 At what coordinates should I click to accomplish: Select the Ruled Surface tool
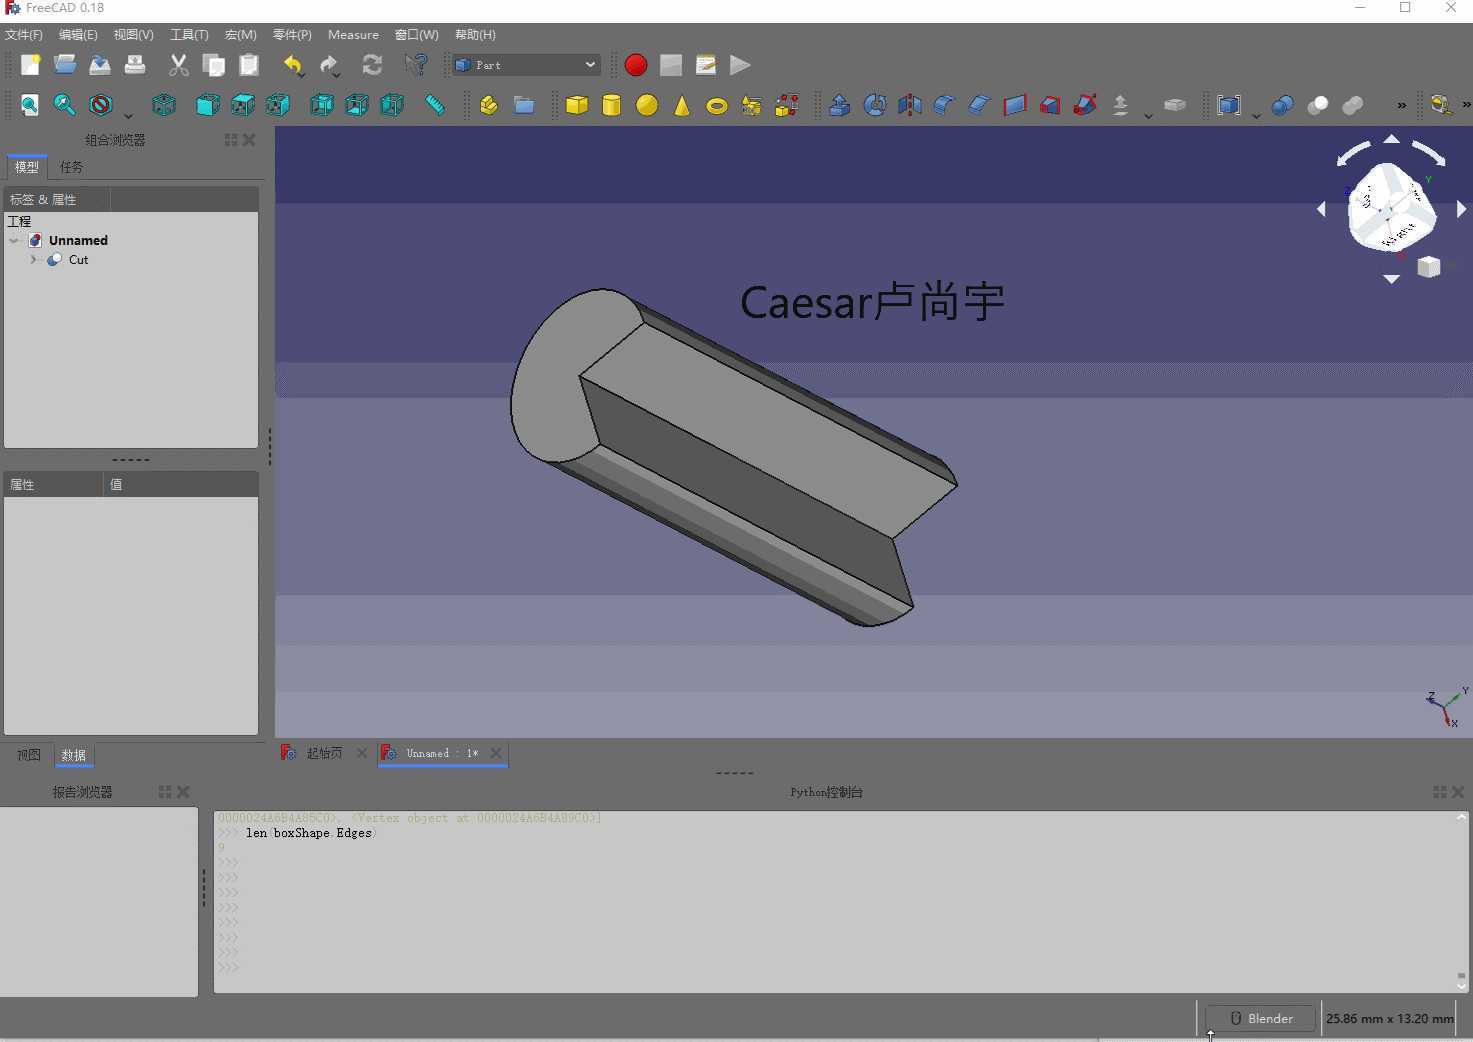coord(1015,105)
